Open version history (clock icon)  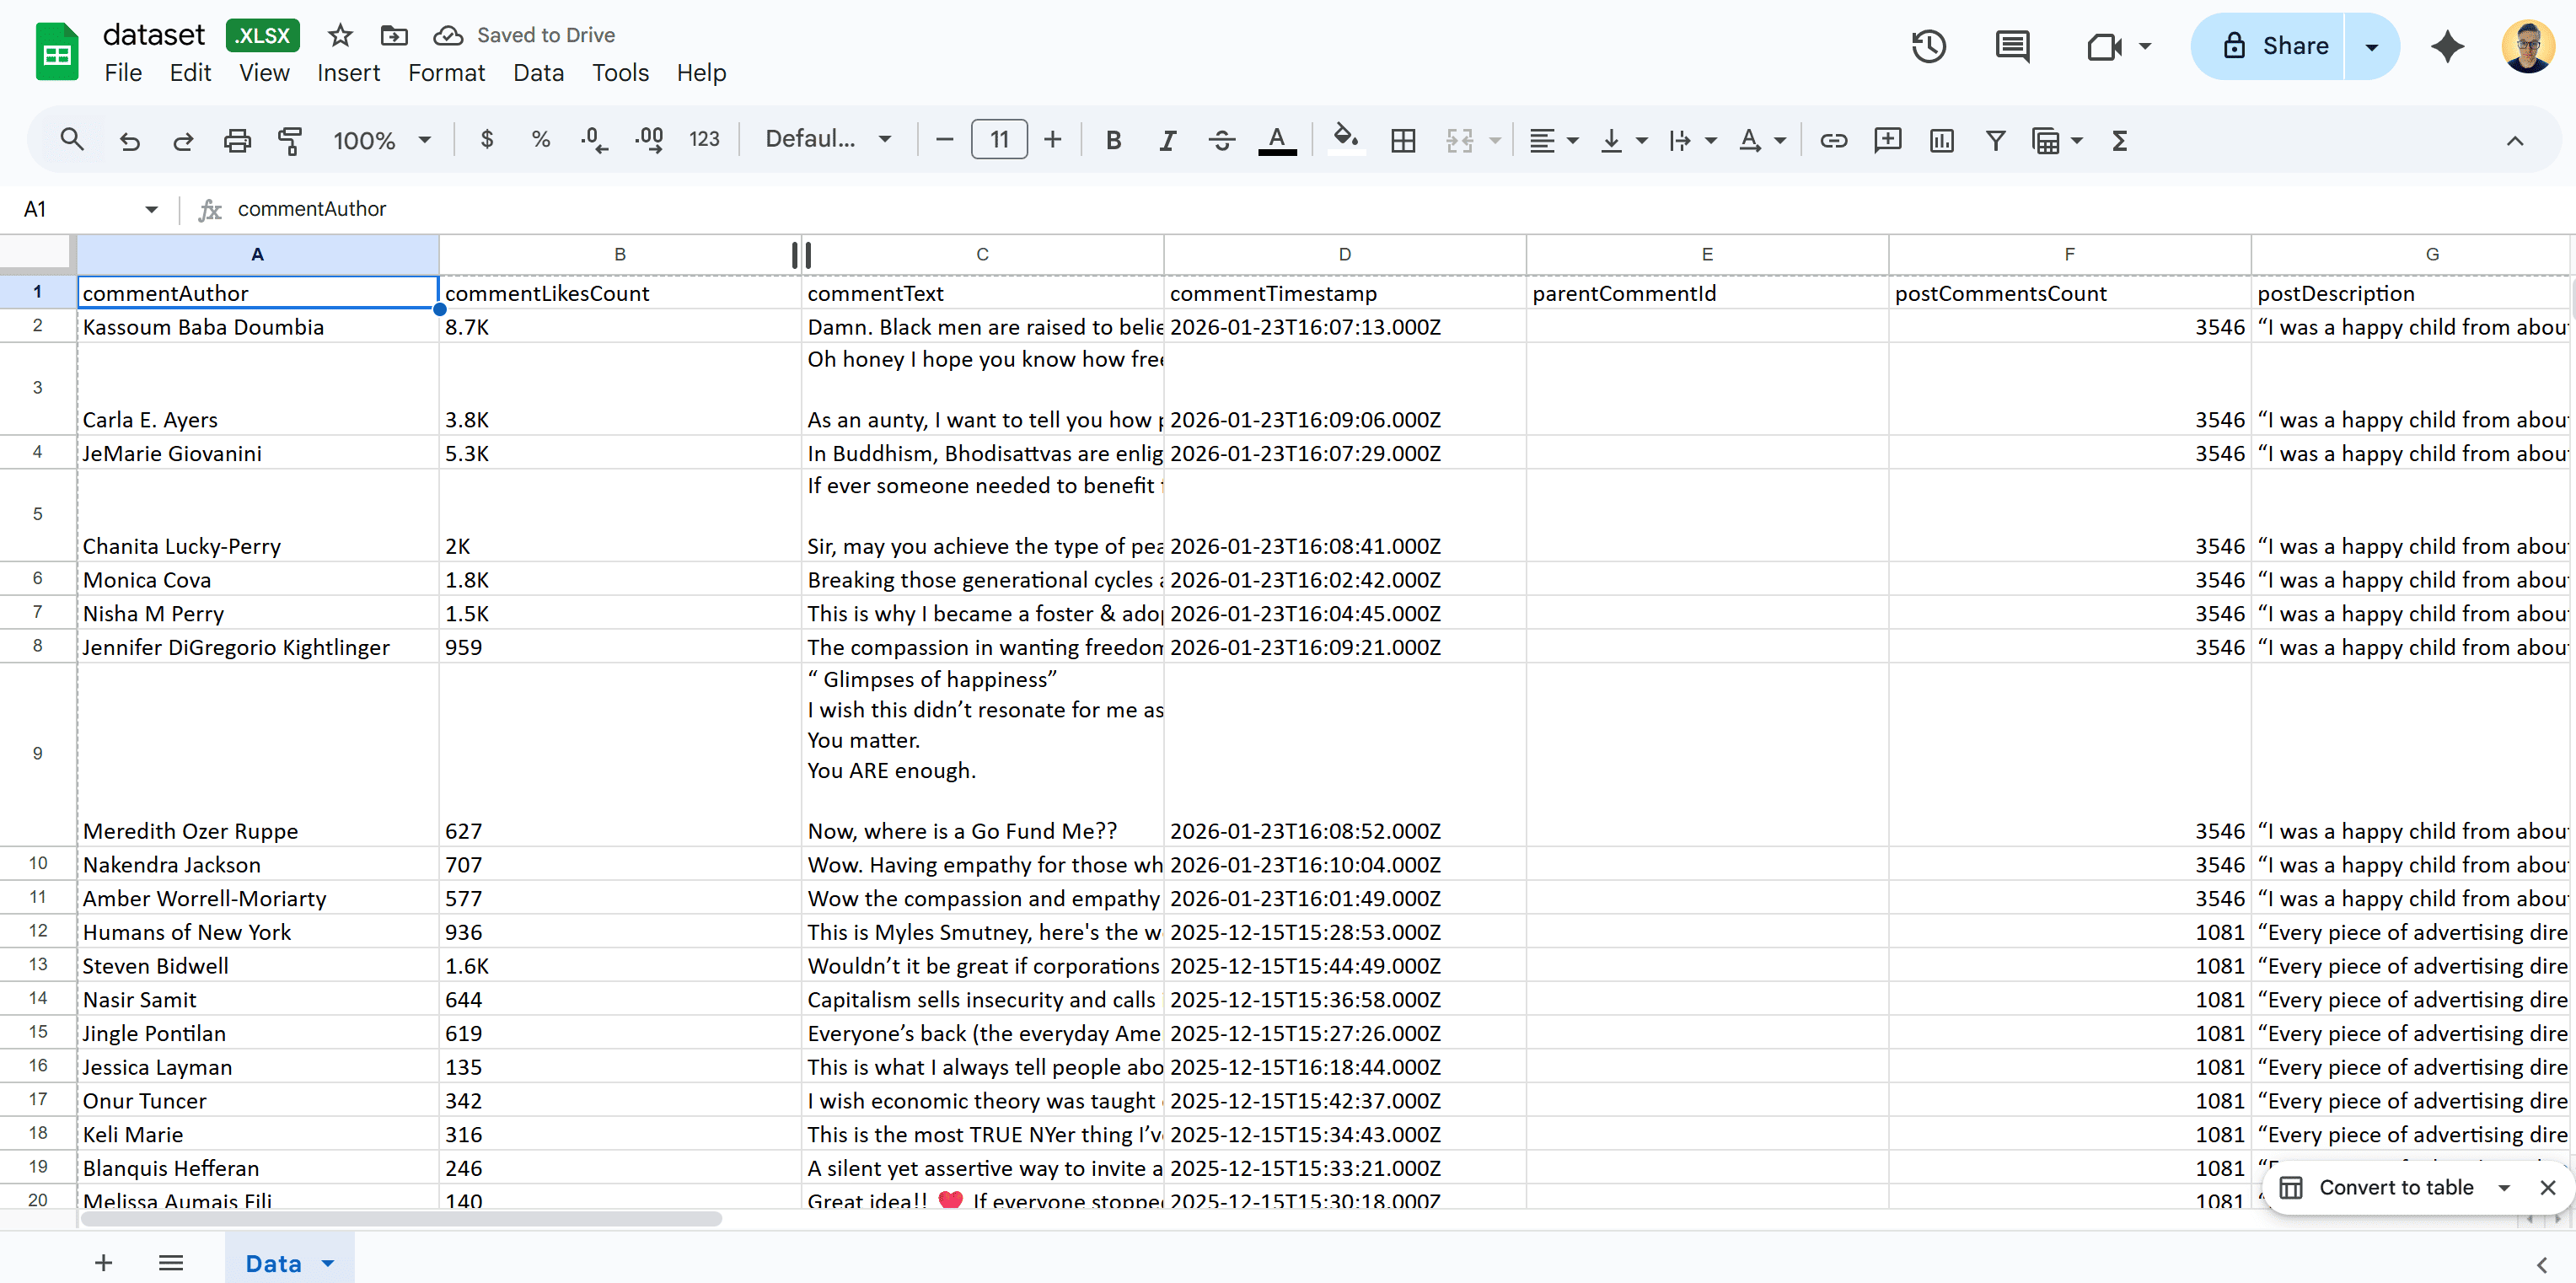(1928, 46)
